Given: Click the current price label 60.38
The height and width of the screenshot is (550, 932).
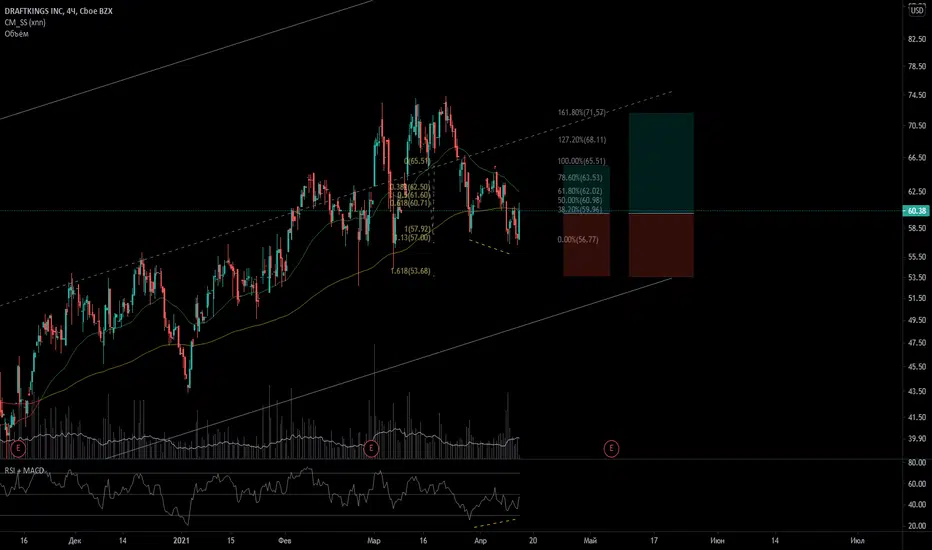Looking at the screenshot, I should pyautogui.click(x=916, y=211).
